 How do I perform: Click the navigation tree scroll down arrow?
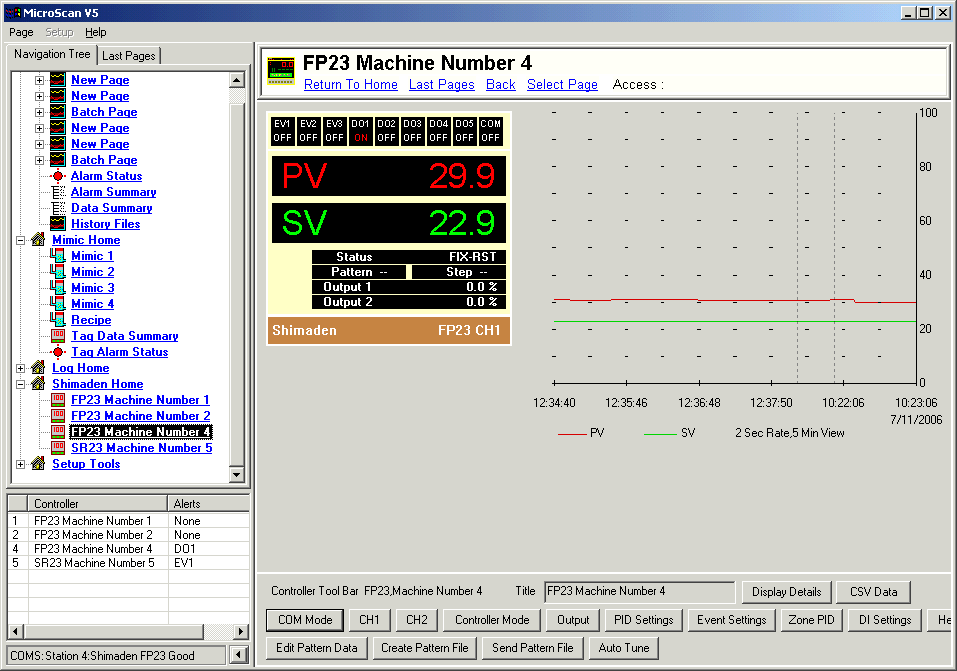coord(237,474)
